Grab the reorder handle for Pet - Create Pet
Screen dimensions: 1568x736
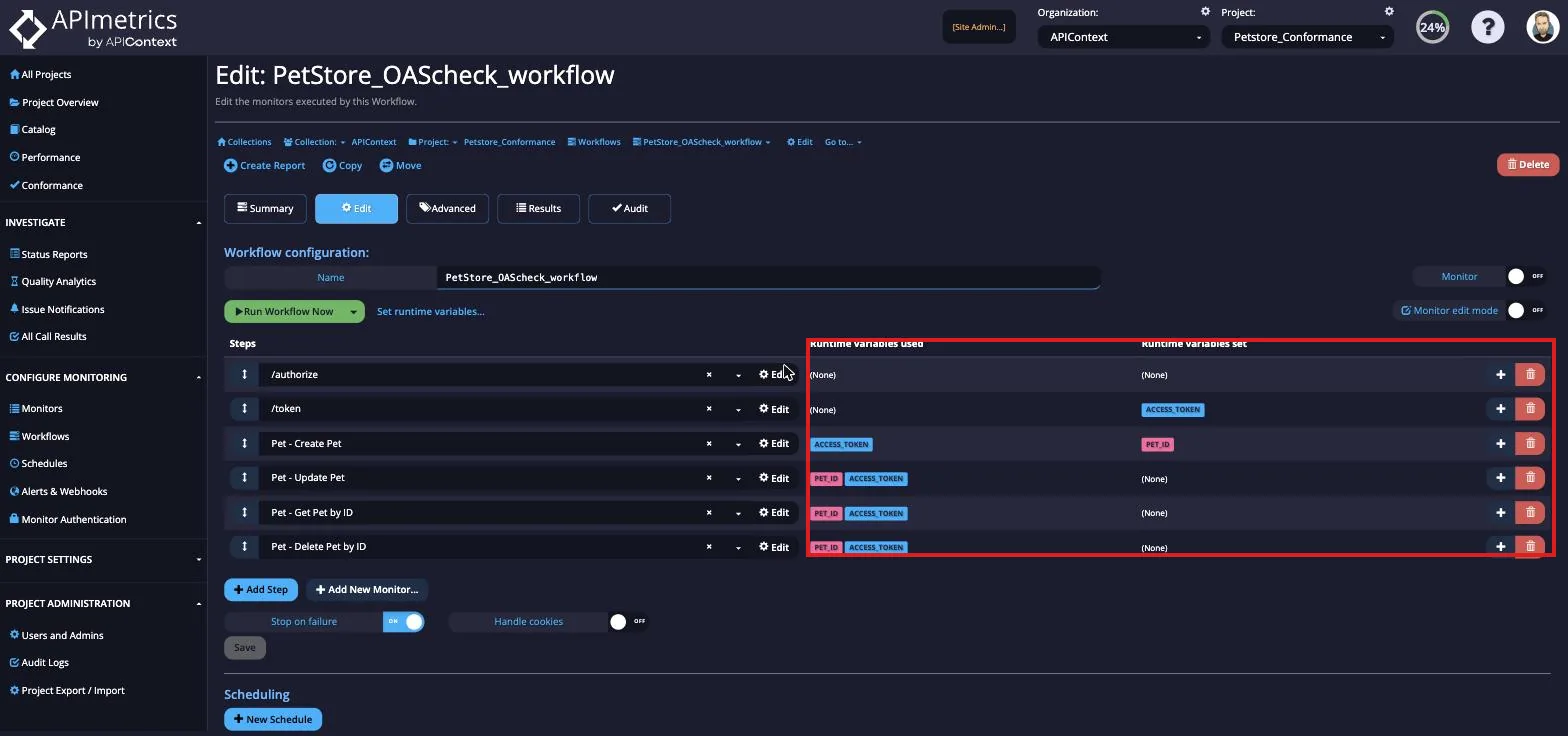tap(244, 443)
